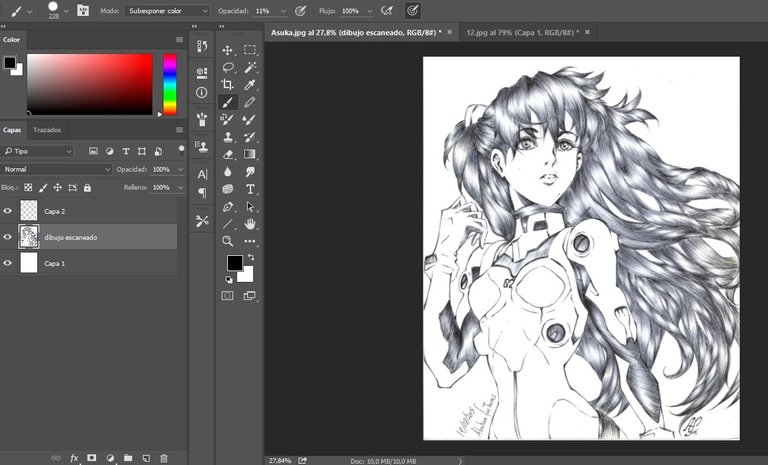Toggle Quick Mask mode
Viewport: 768px width, 465px height.
coord(227,295)
